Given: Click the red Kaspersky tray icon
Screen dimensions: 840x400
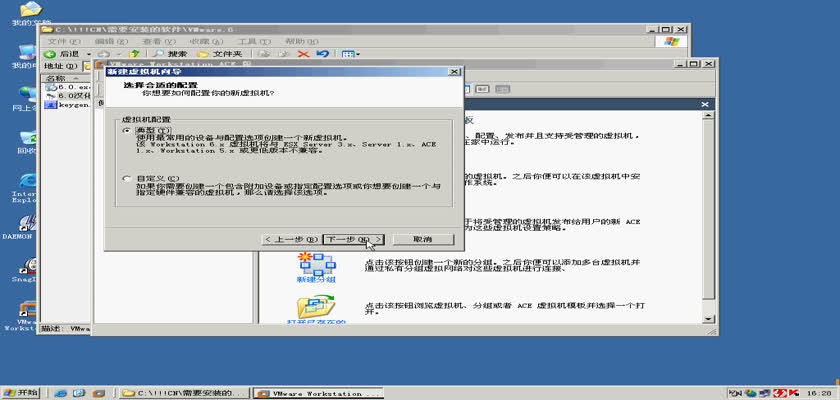Looking at the screenshot, I should 793,393.
